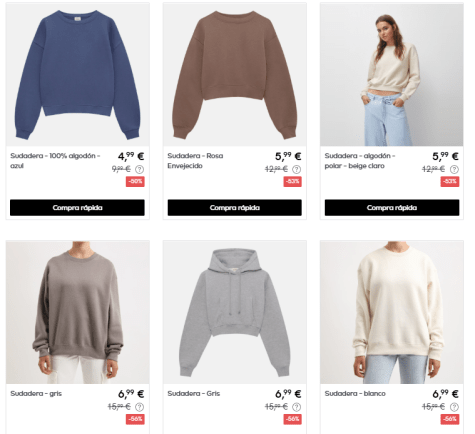The height and width of the screenshot is (434, 475).
Task: Click Compra rápida under beige sweatshirt
Action: [x=392, y=208]
